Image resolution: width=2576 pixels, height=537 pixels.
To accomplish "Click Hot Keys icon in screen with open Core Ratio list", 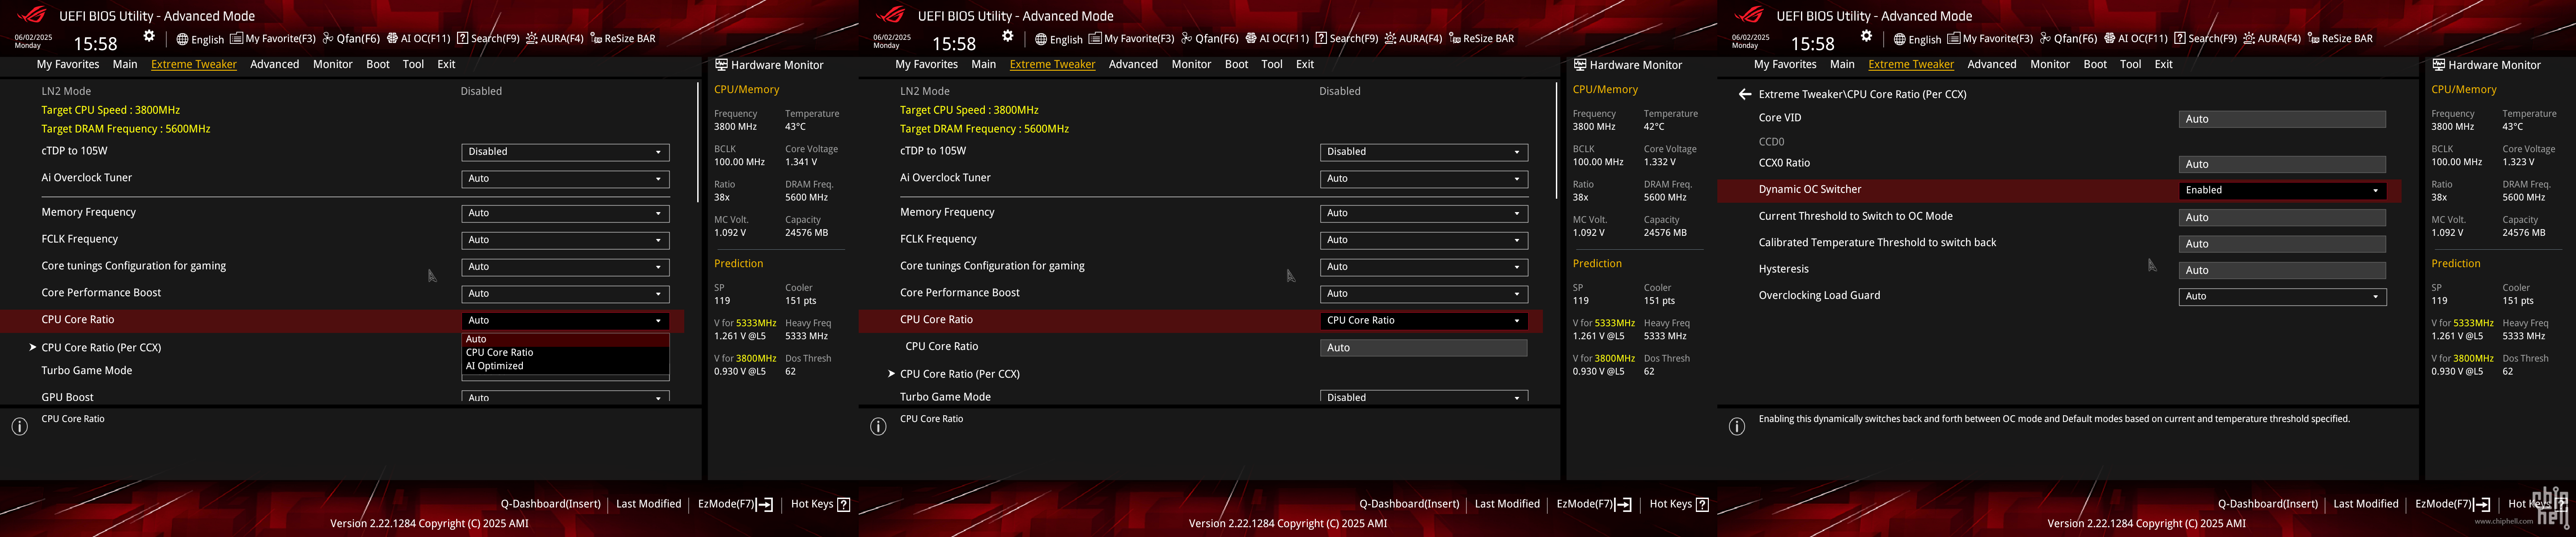I will tap(843, 504).
